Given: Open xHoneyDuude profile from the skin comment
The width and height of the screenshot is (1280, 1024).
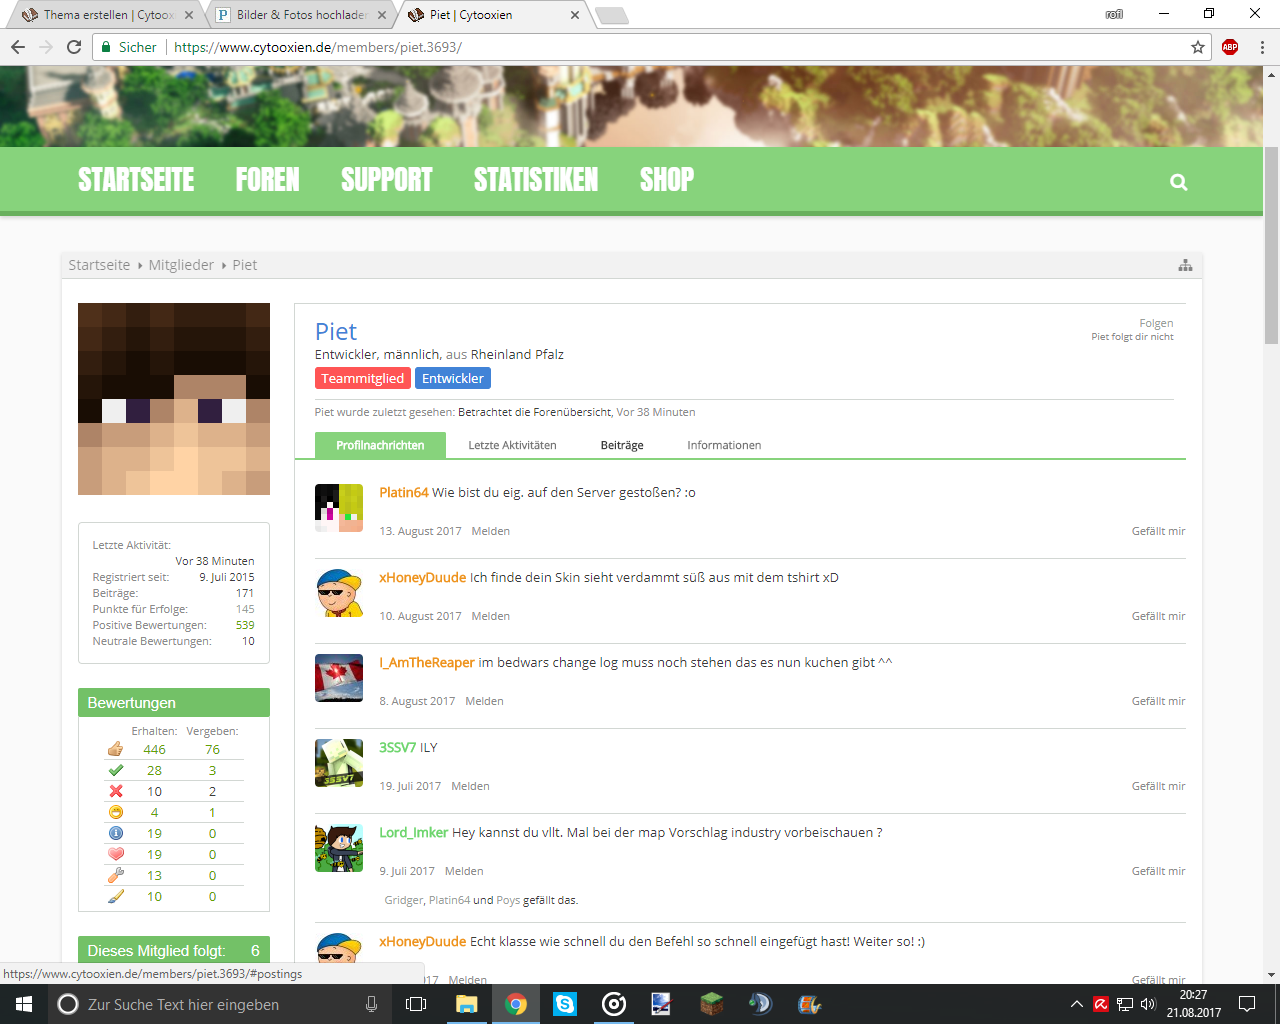Looking at the screenshot, I should pyautogui.click(x=423, y=577).
